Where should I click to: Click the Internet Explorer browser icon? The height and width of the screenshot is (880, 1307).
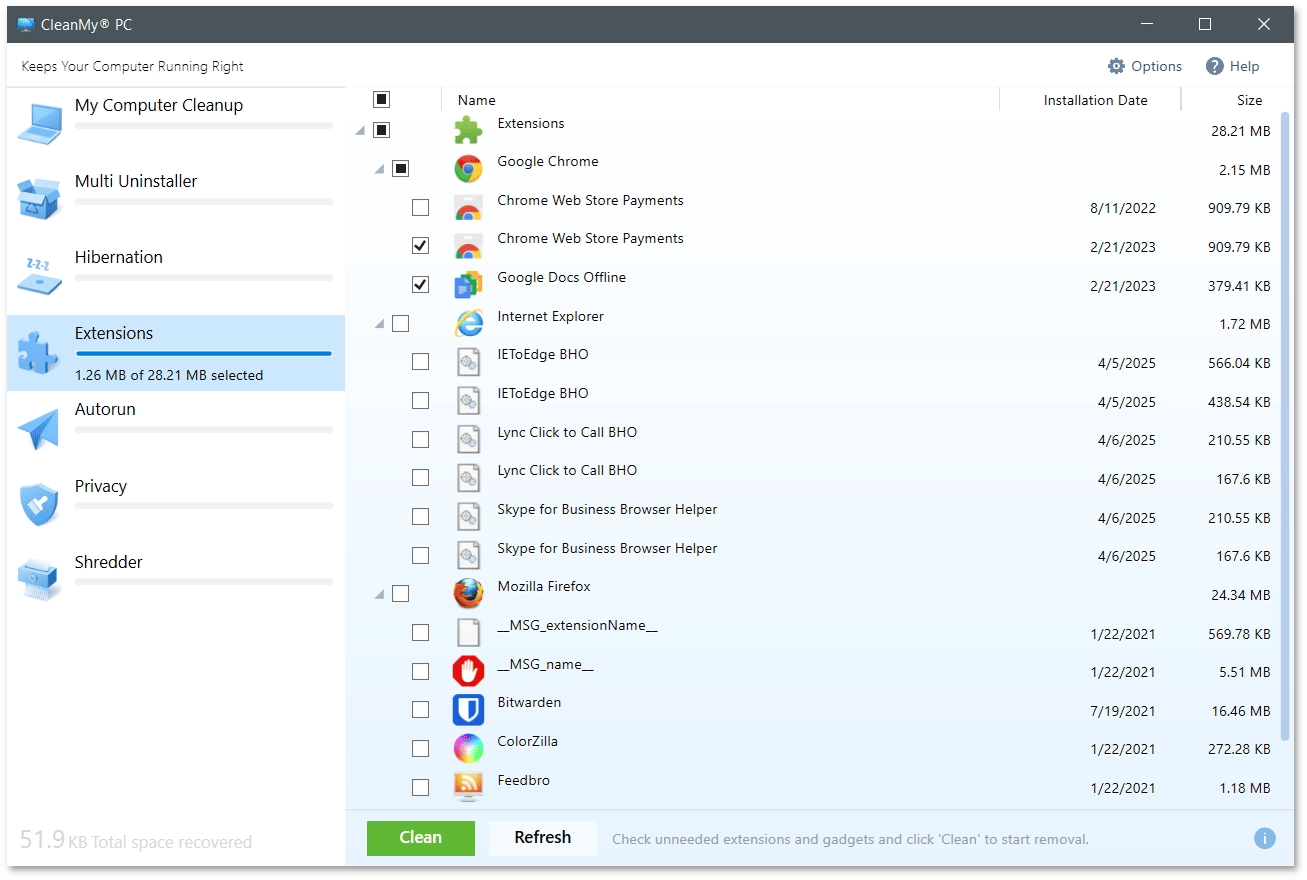[x=468, y=324]
